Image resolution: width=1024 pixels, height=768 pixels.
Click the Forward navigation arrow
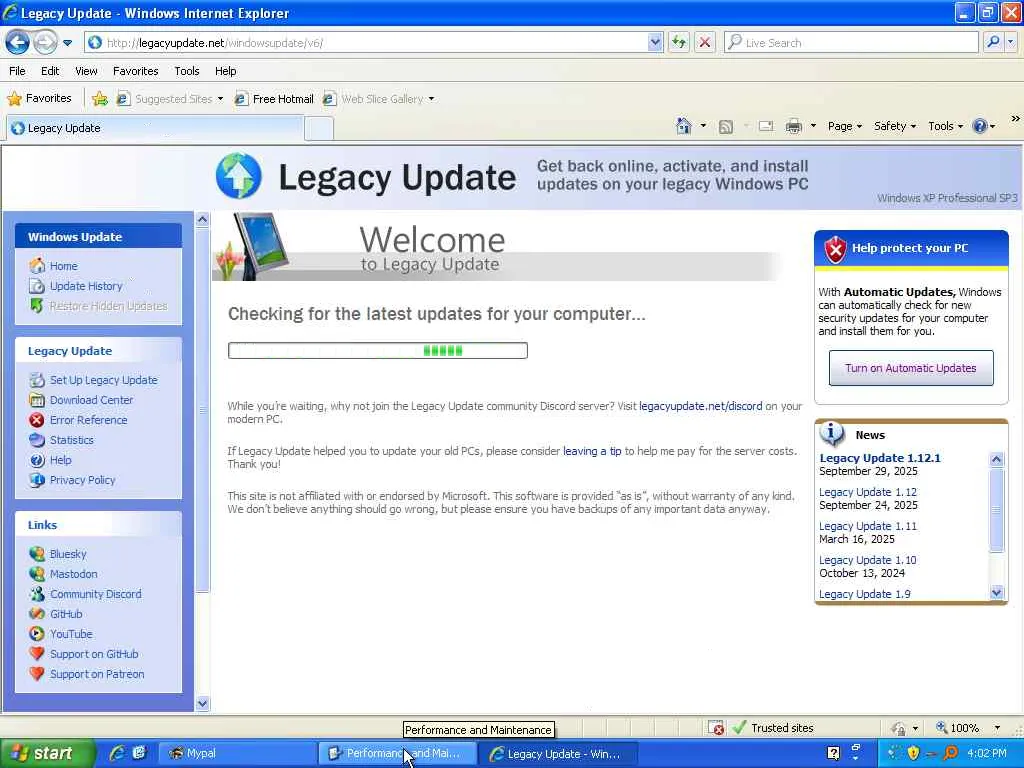44,43
